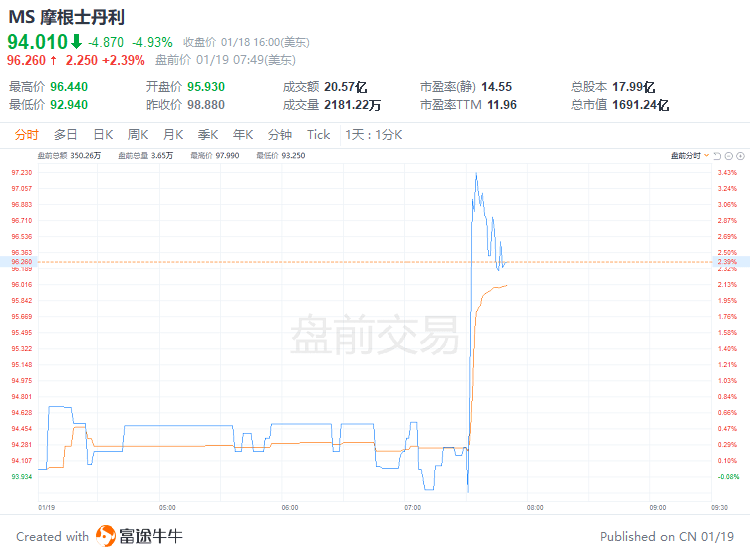Click the 总市值 value 1691.24亿
Image resolution: width=750 pixels, height=557 pixels.
640,105
